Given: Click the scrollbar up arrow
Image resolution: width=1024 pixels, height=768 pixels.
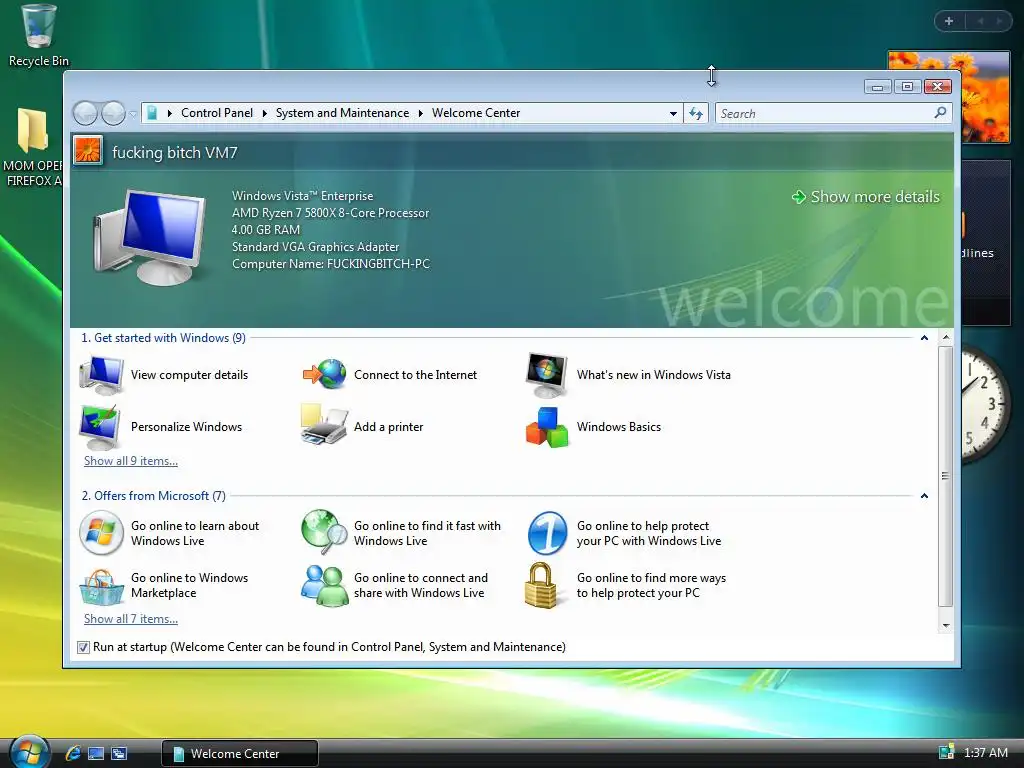Looking at the screenshot, I should point(946,338).
